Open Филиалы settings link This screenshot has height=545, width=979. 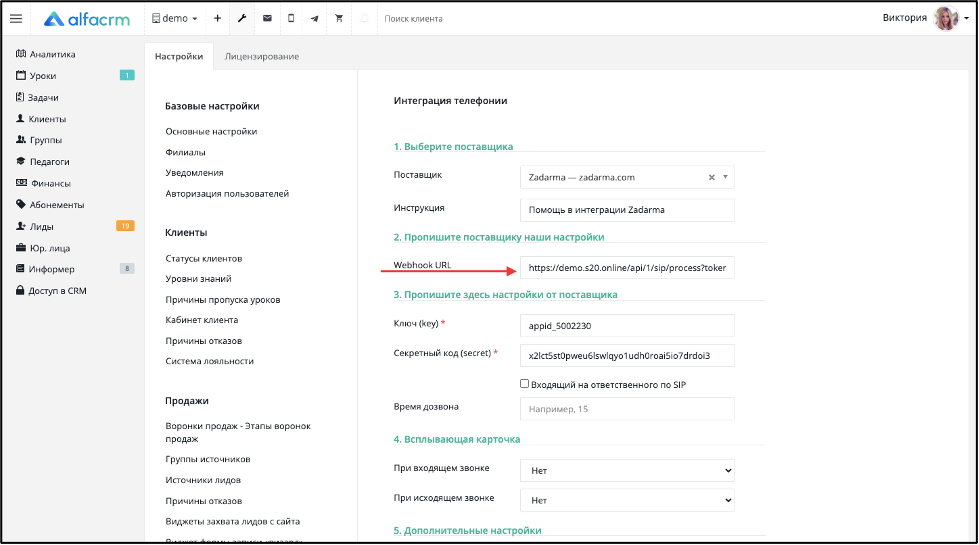(185, 152)
